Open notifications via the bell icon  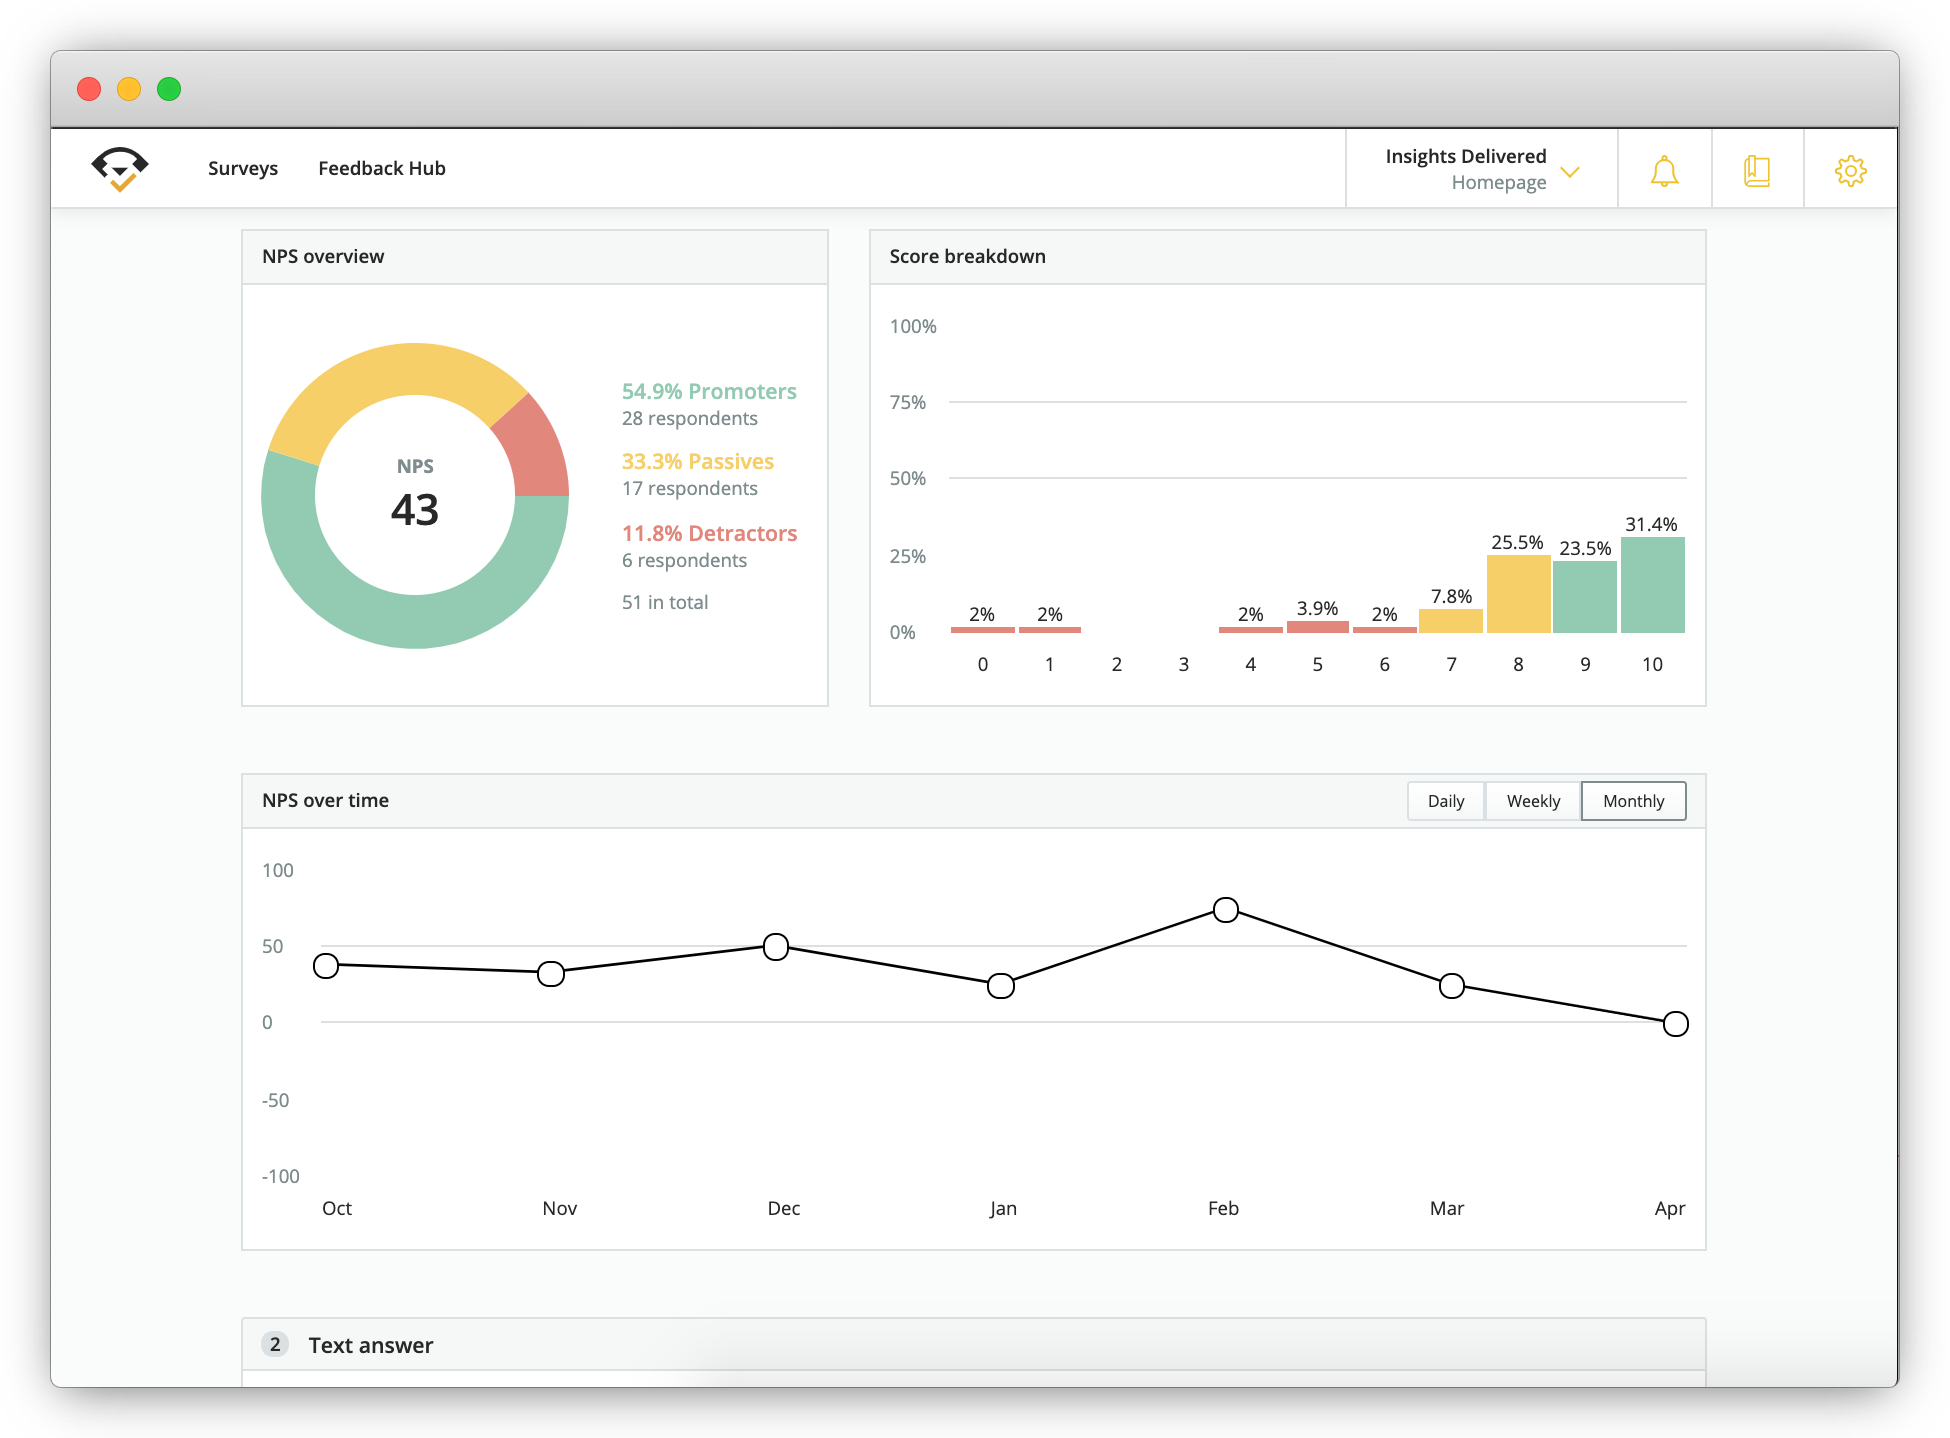(x=1663, y=169)
